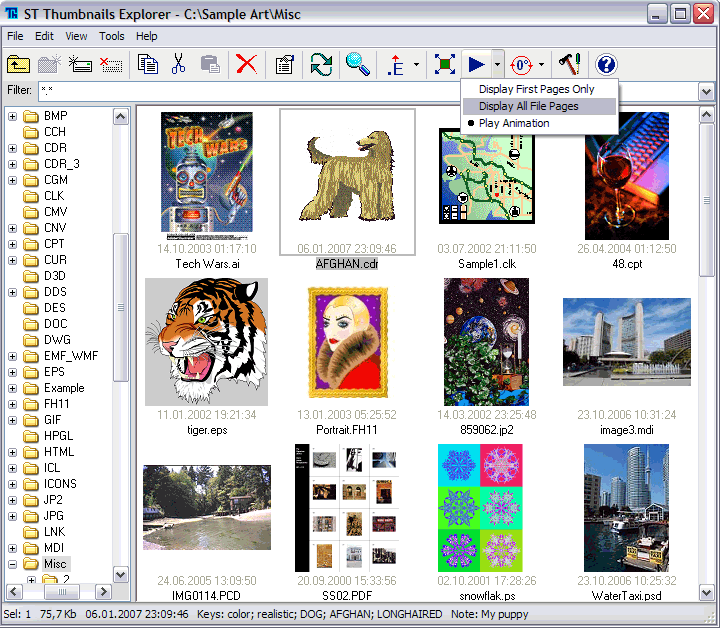Select the HTML folder in tree
The height and width of the screenshot is (628, 720).
58,452
